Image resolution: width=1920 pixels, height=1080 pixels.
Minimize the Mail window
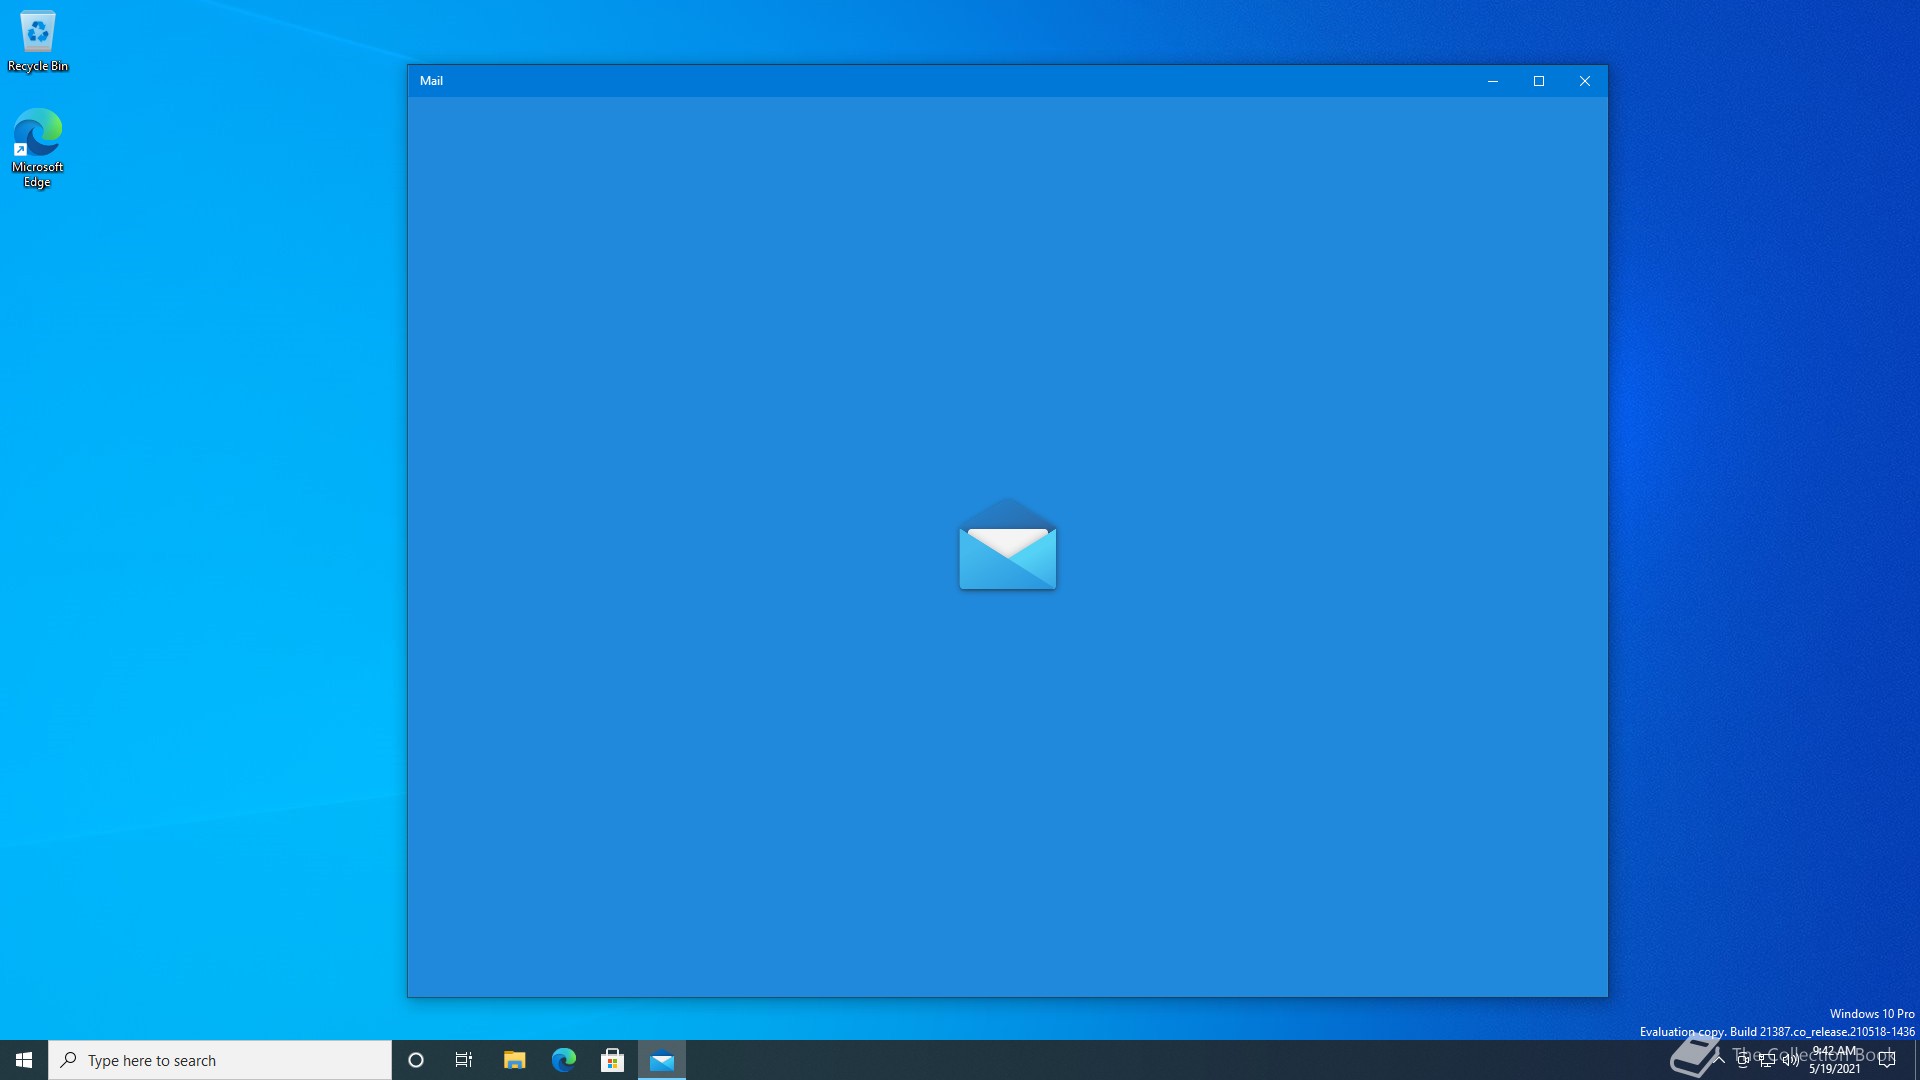[x=1493, y=81]
